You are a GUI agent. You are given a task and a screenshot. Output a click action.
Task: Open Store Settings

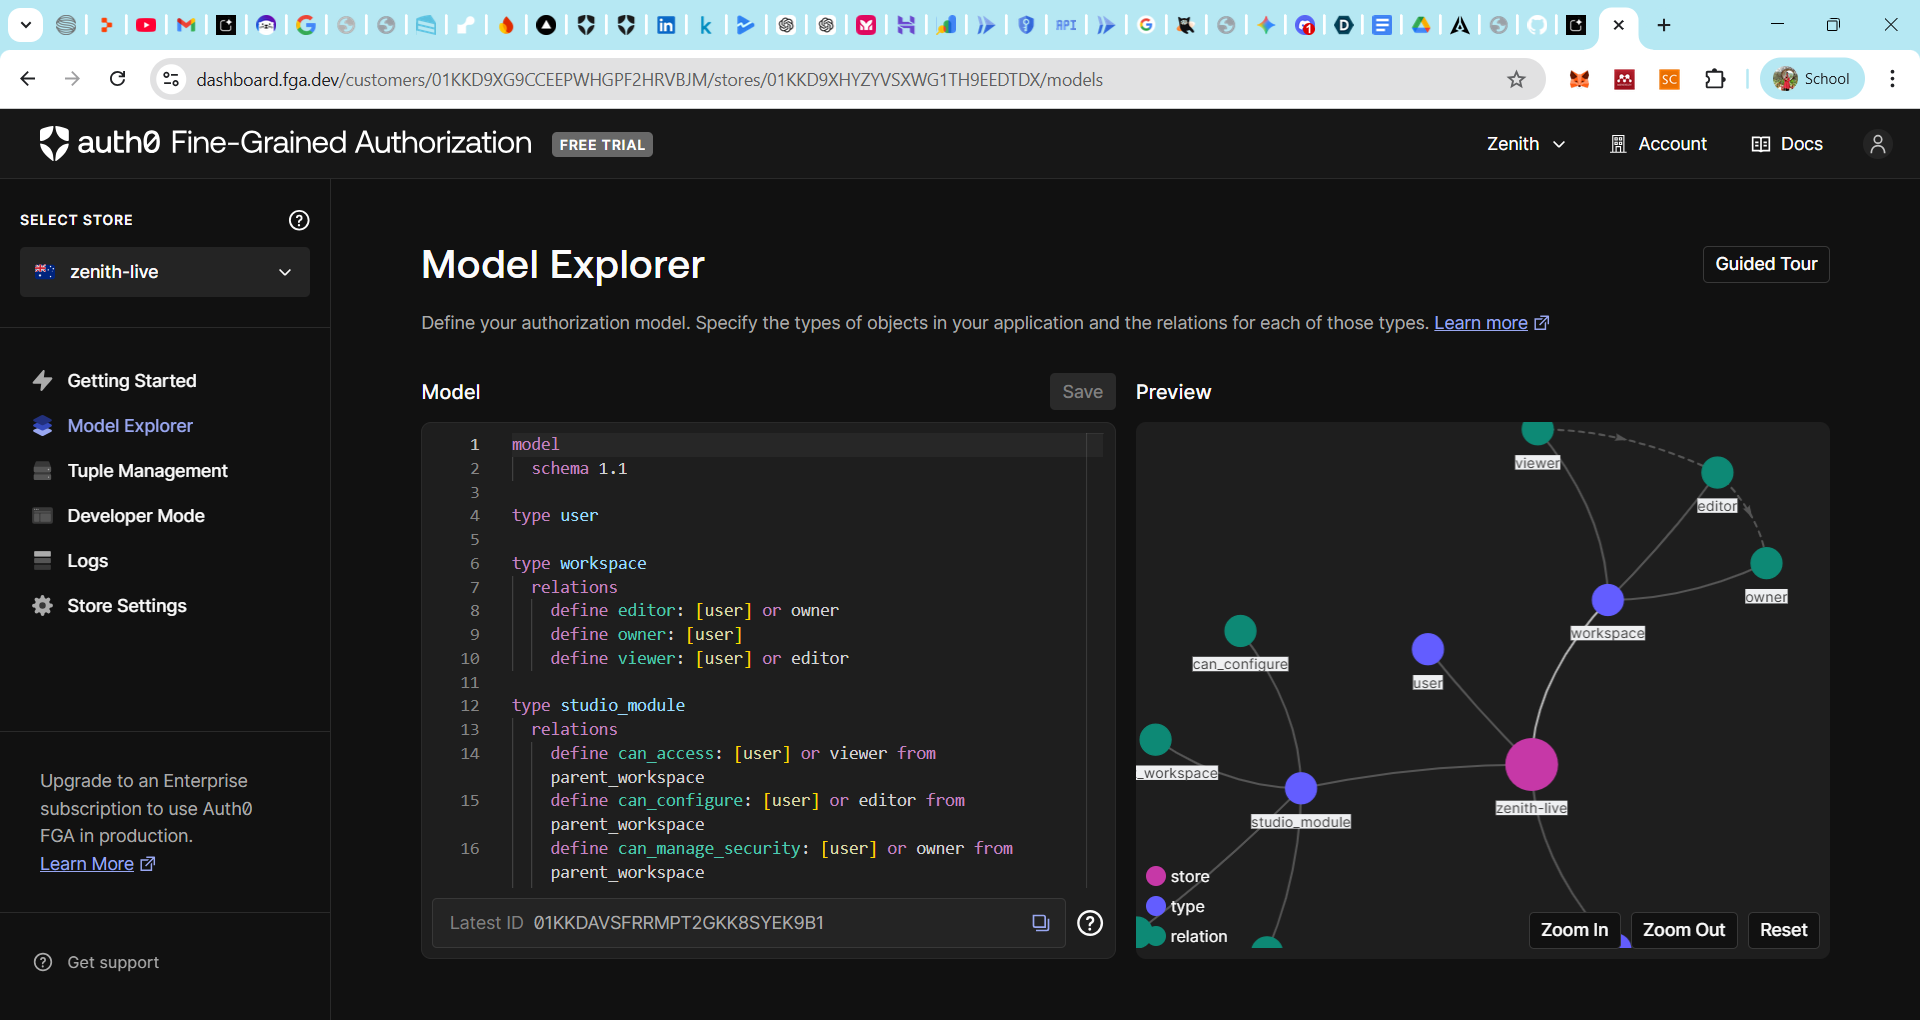(127, 606)
